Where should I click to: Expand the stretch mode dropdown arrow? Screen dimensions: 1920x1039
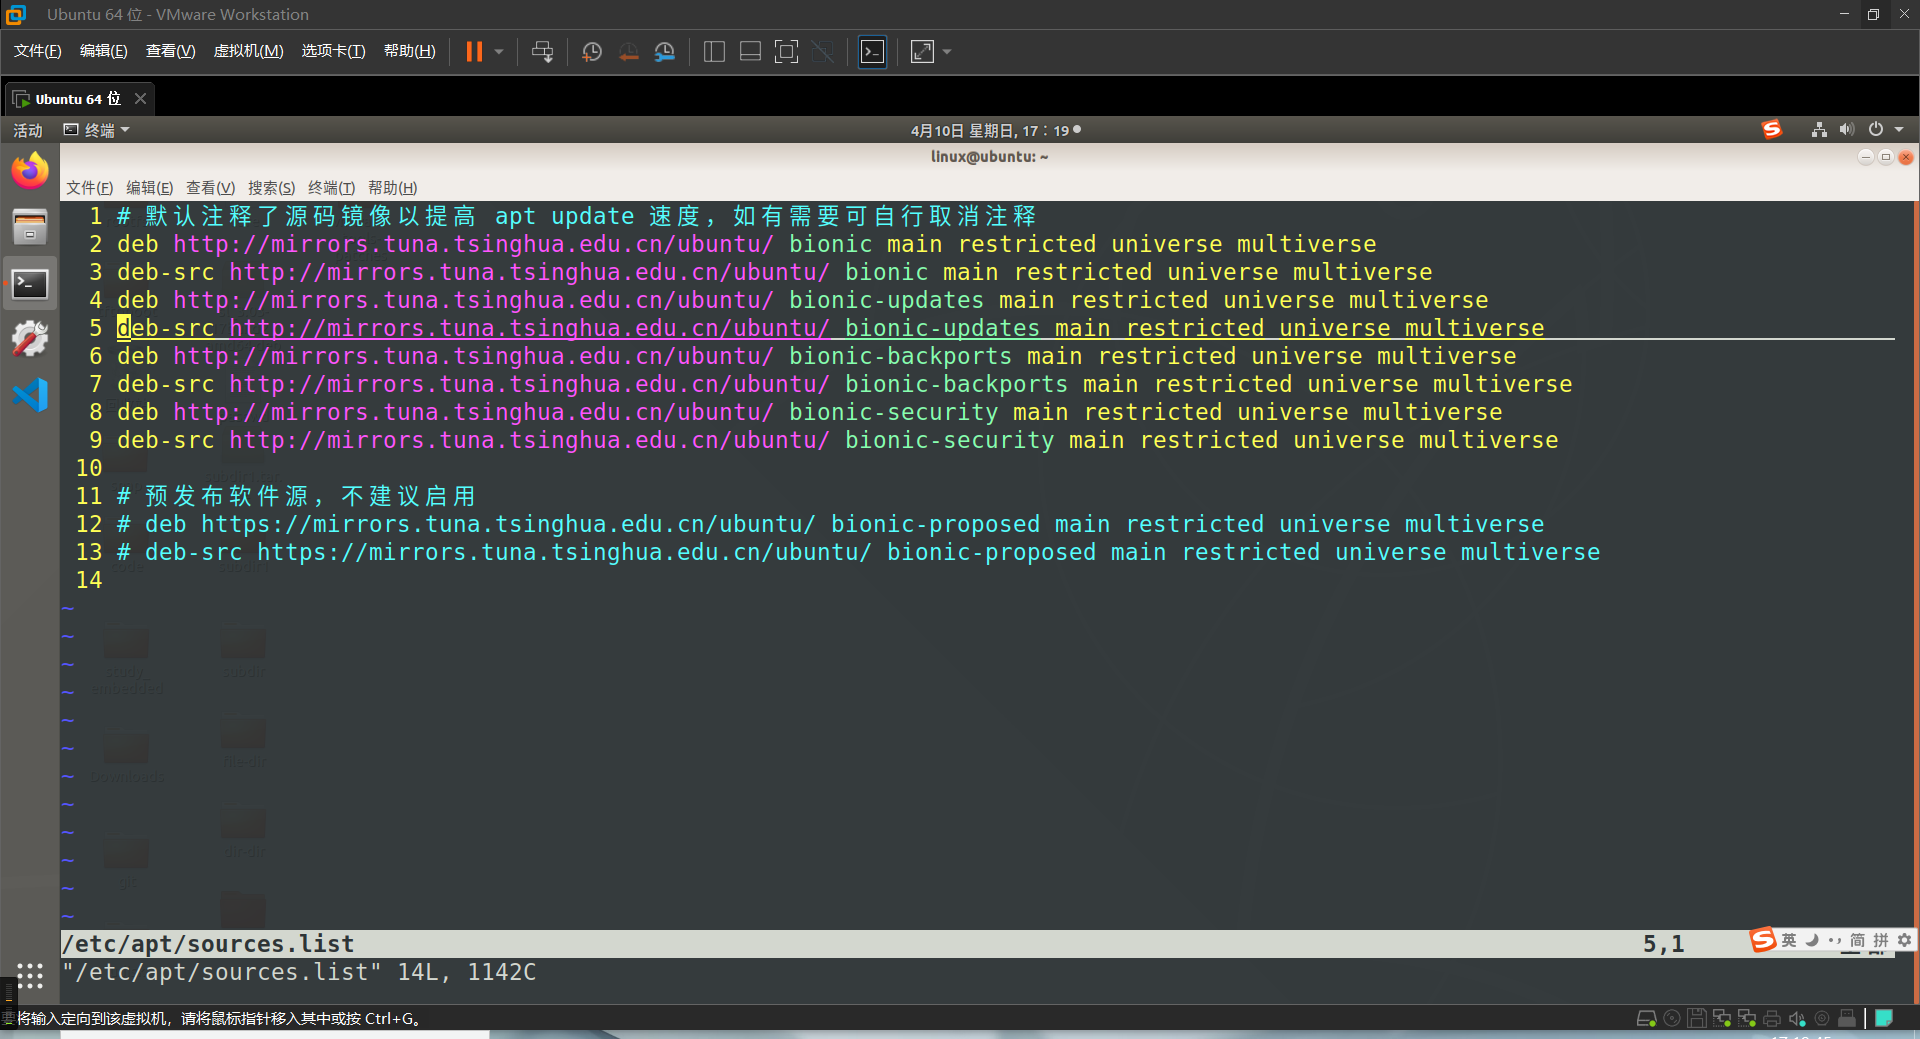pos(947,52)
